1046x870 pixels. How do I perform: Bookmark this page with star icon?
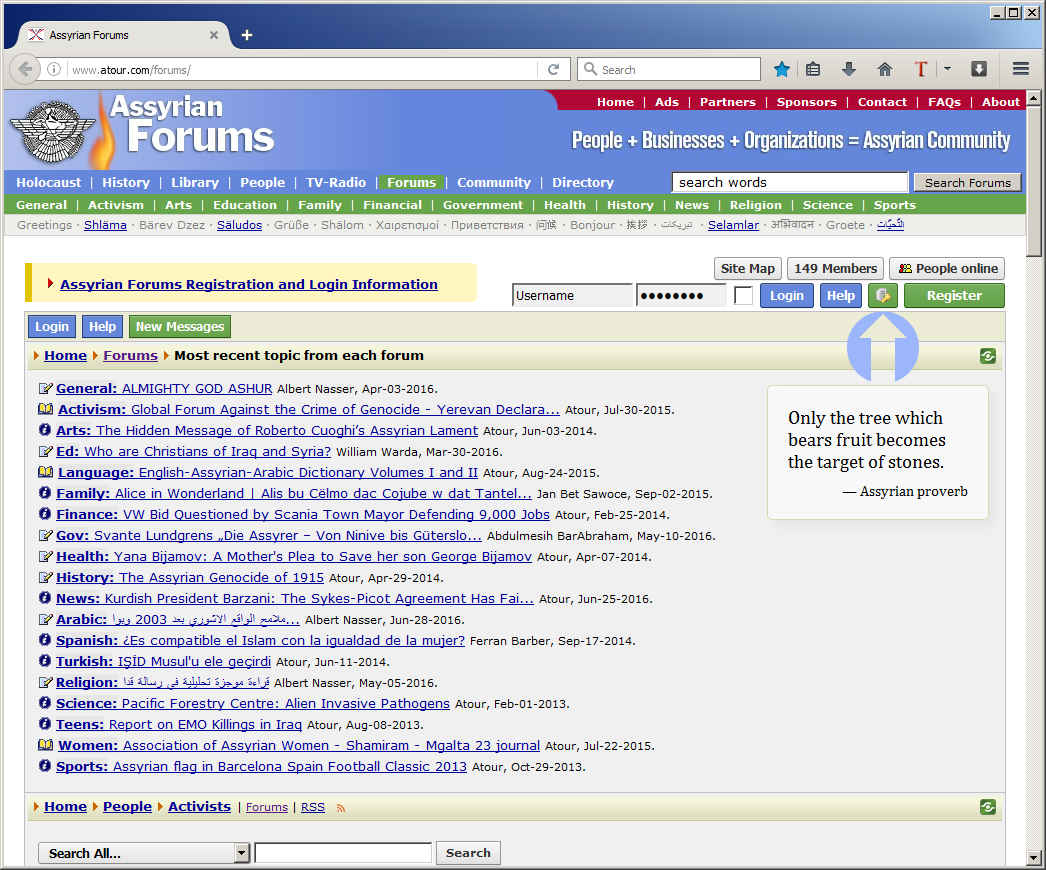point(782,69)
